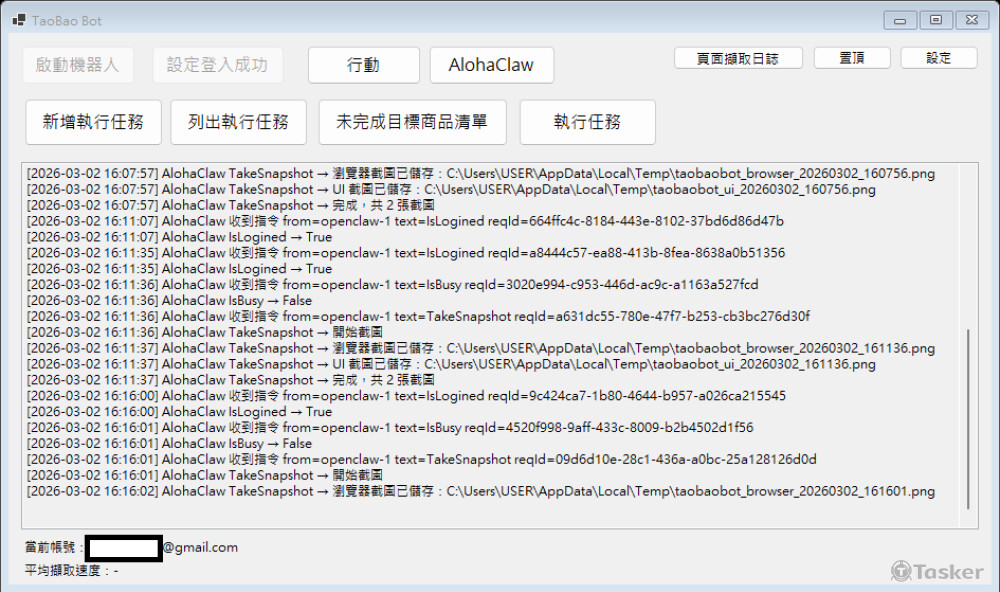Click 新增執行任務 to add a task

(93, 122)
